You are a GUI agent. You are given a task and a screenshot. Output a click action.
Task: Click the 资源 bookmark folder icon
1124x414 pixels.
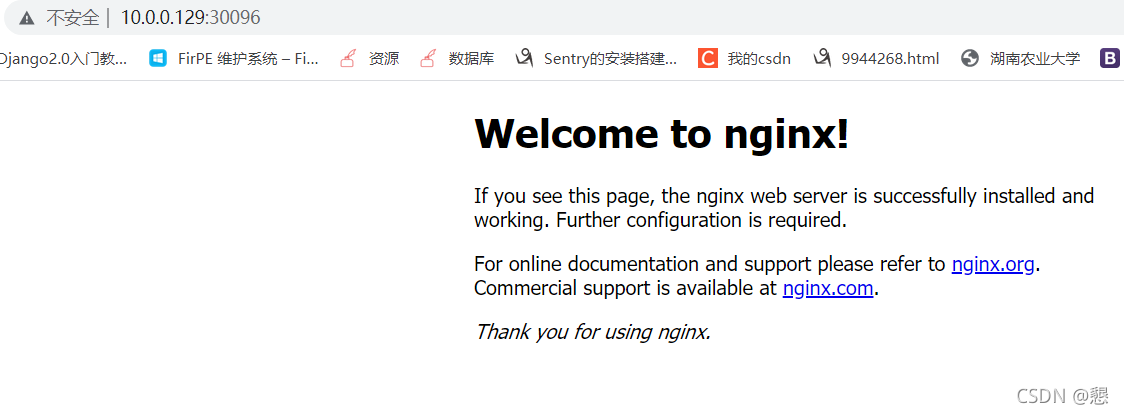point(348,59)
